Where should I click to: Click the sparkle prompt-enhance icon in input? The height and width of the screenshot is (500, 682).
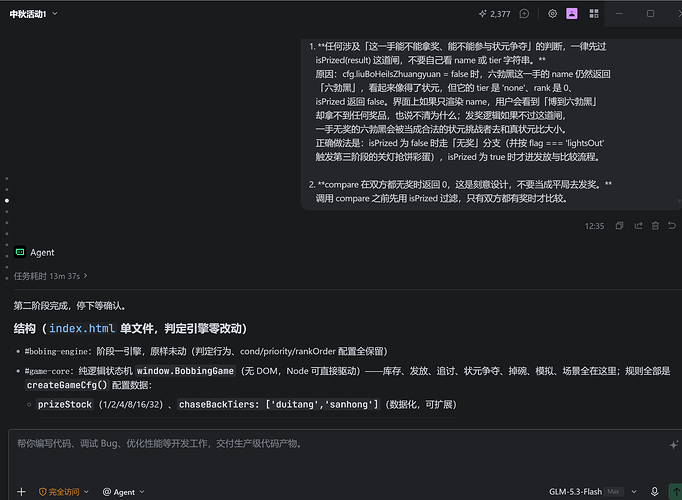click(673, 445)
